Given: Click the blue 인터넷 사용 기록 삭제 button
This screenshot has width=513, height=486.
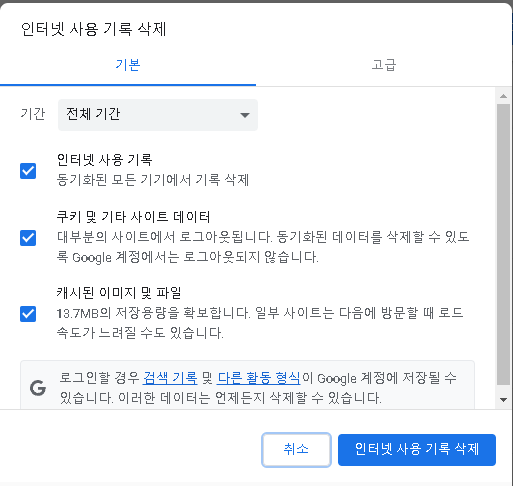Looking at the screenshot, I should point(417,449).
